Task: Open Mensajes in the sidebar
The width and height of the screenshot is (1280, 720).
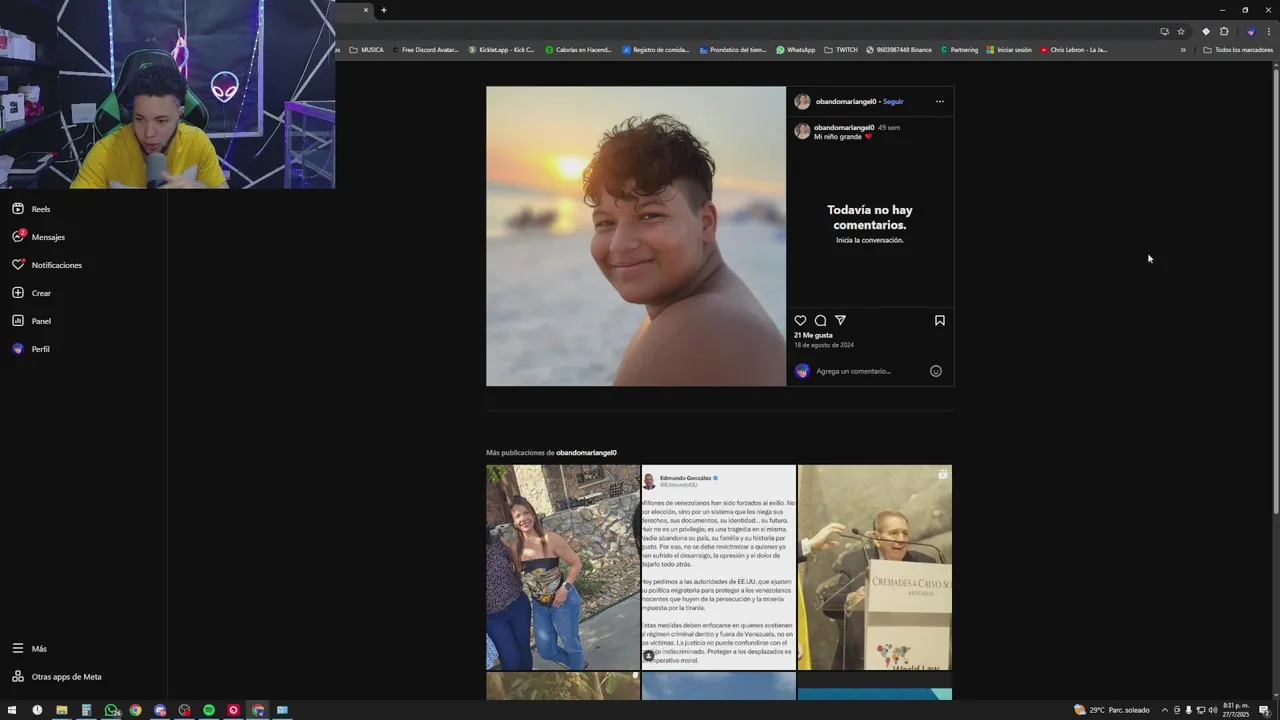Action: [x=38, y=237]
